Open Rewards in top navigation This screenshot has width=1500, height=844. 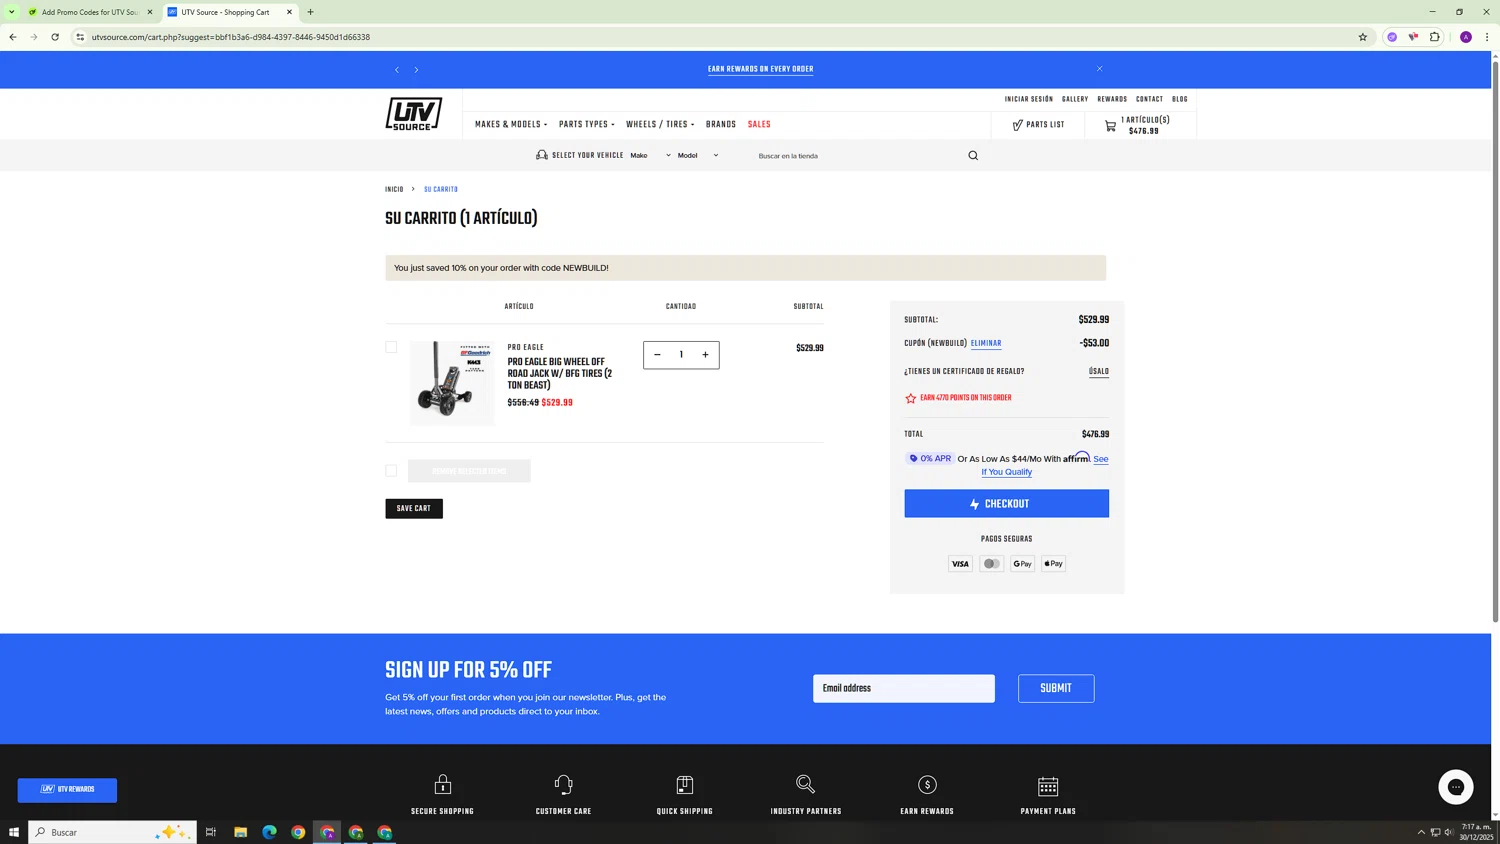coord(1112,100)
